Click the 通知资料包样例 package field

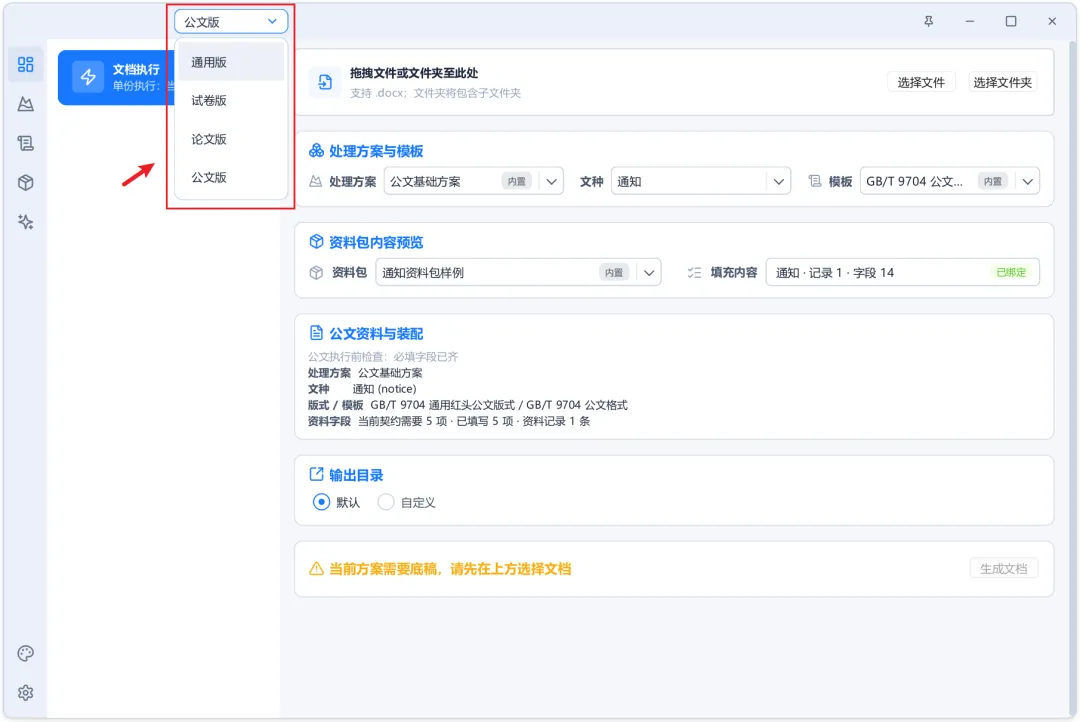[x=518, y=273]
